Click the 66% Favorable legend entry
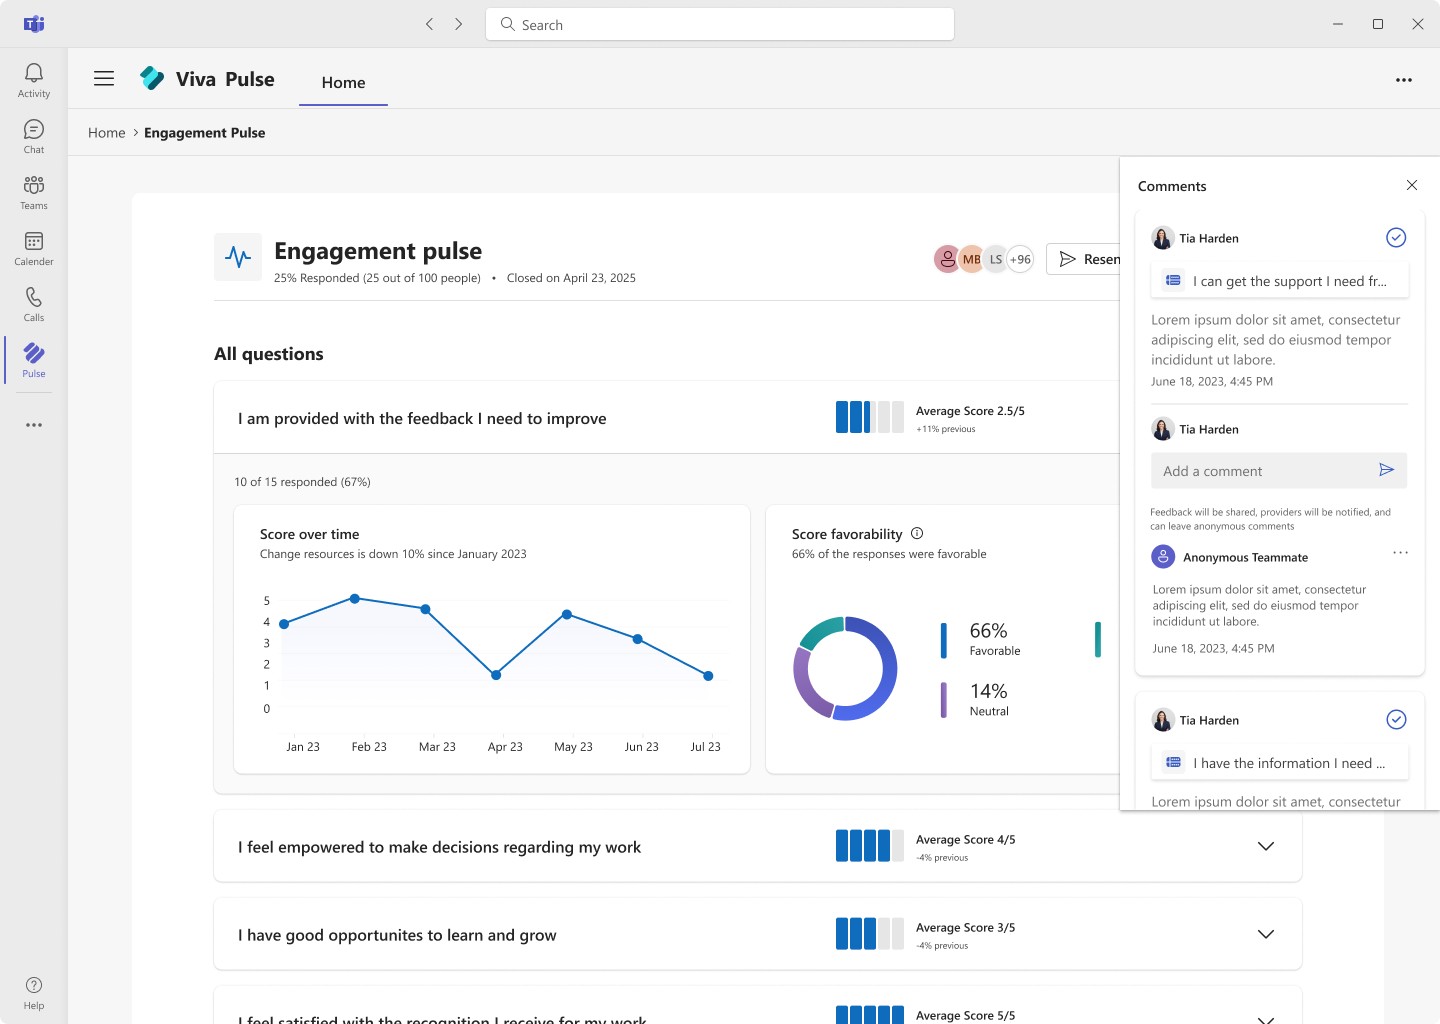 [x=982, y=640]
